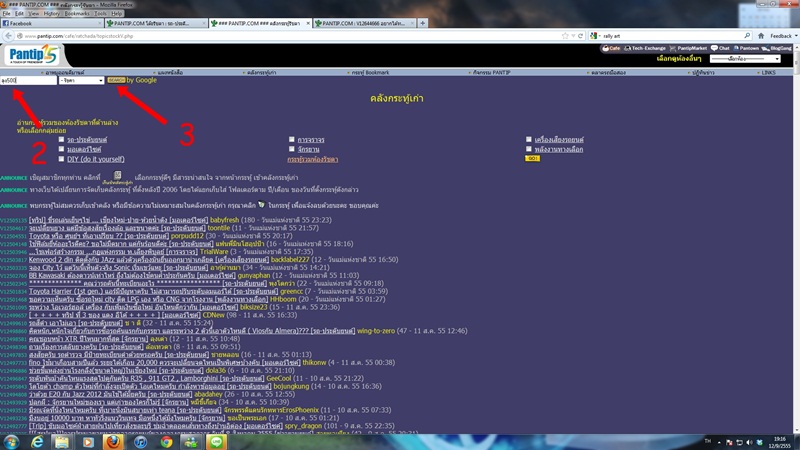Bookmark page with the star icon
800x450 pixels.
click(x=565, y=36)
